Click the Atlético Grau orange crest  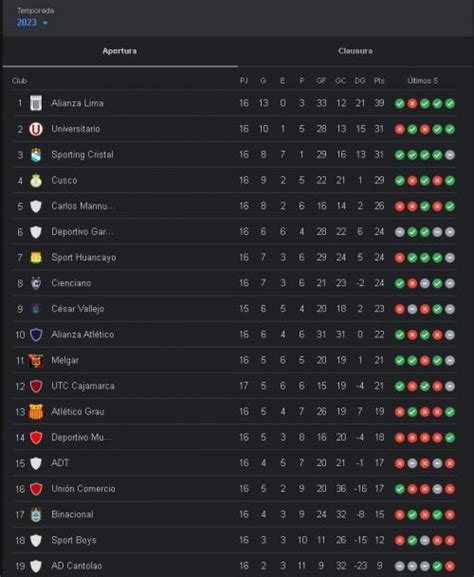click(36, 412)
